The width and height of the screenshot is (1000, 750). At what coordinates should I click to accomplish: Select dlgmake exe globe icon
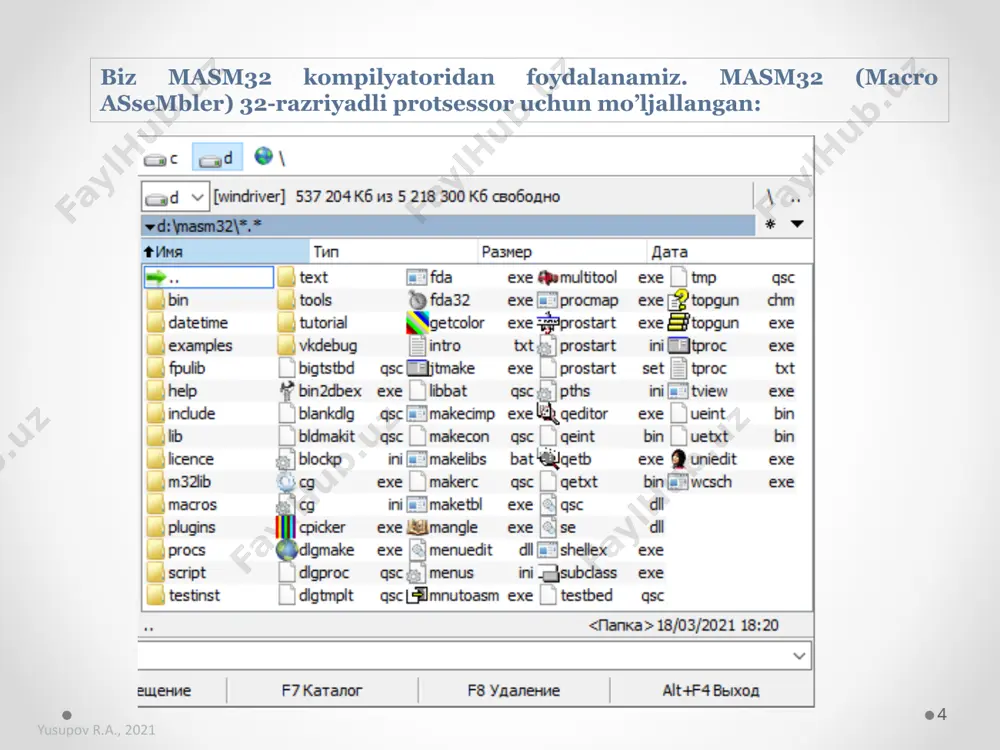[286, 550]
